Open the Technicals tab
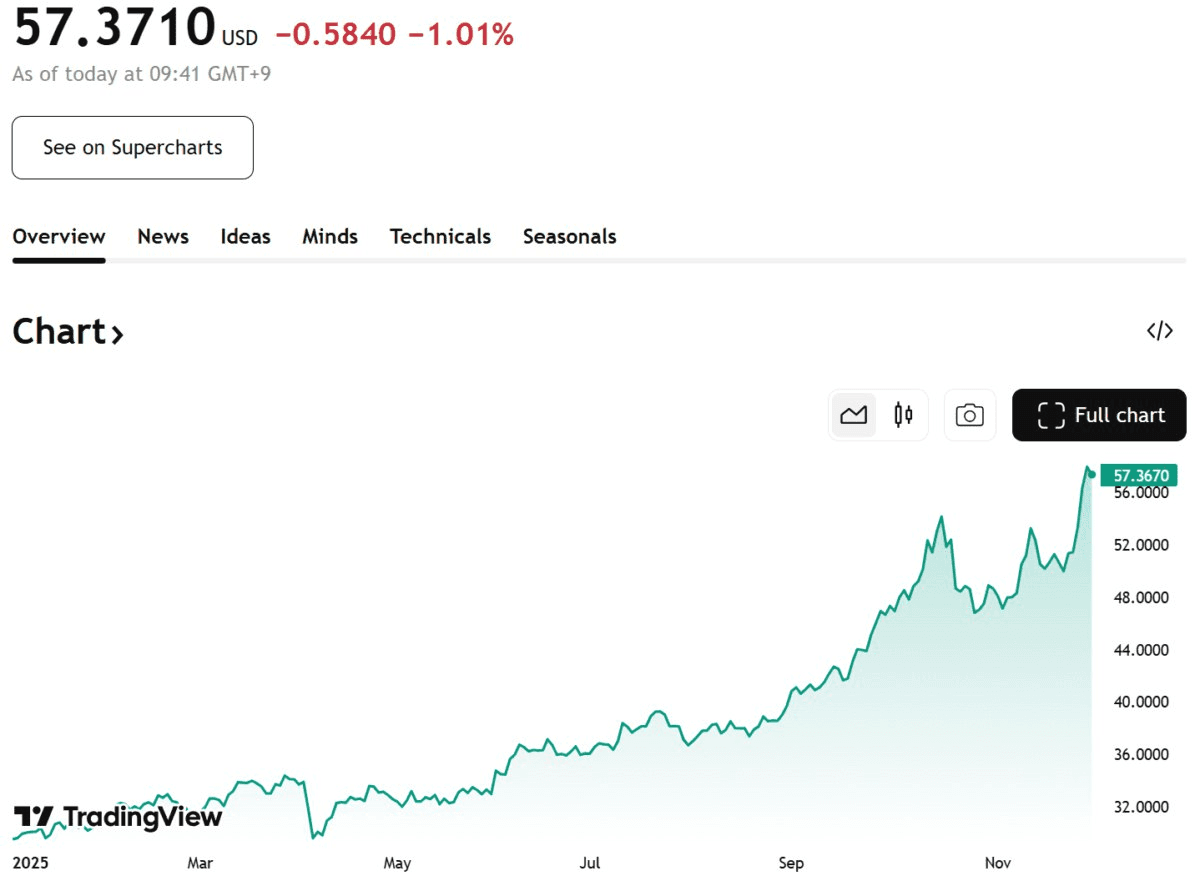1200x881 pixels. 440,237
